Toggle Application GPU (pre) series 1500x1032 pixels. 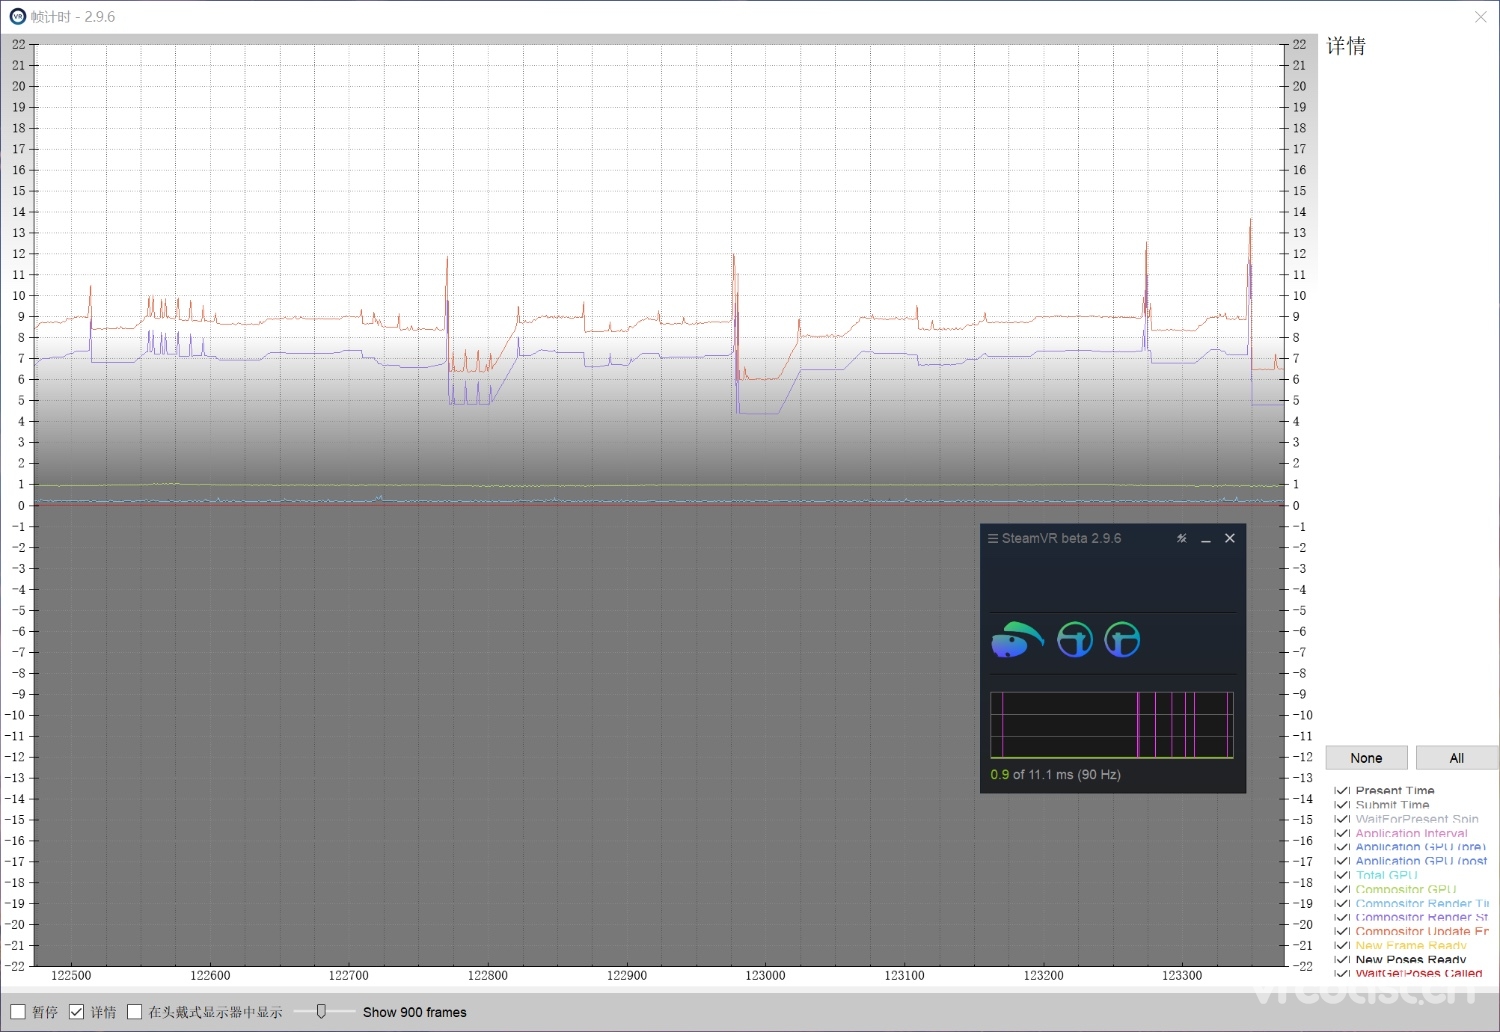pyautogui.click(x=1342, y=846)
